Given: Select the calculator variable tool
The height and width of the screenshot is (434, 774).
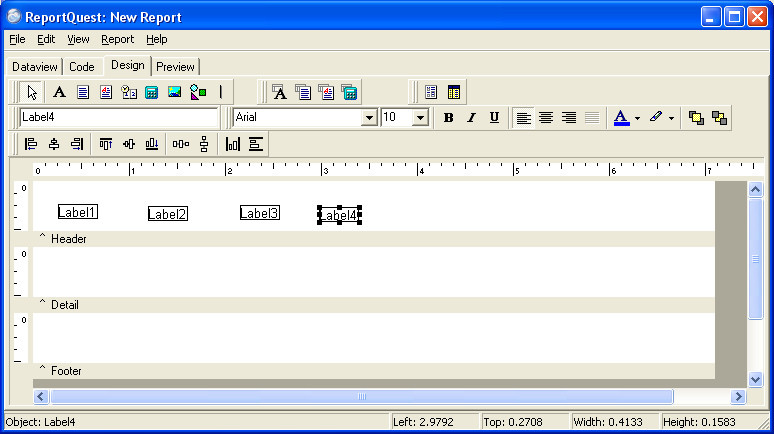Looking at the screenshot, I should coord(152,92).
